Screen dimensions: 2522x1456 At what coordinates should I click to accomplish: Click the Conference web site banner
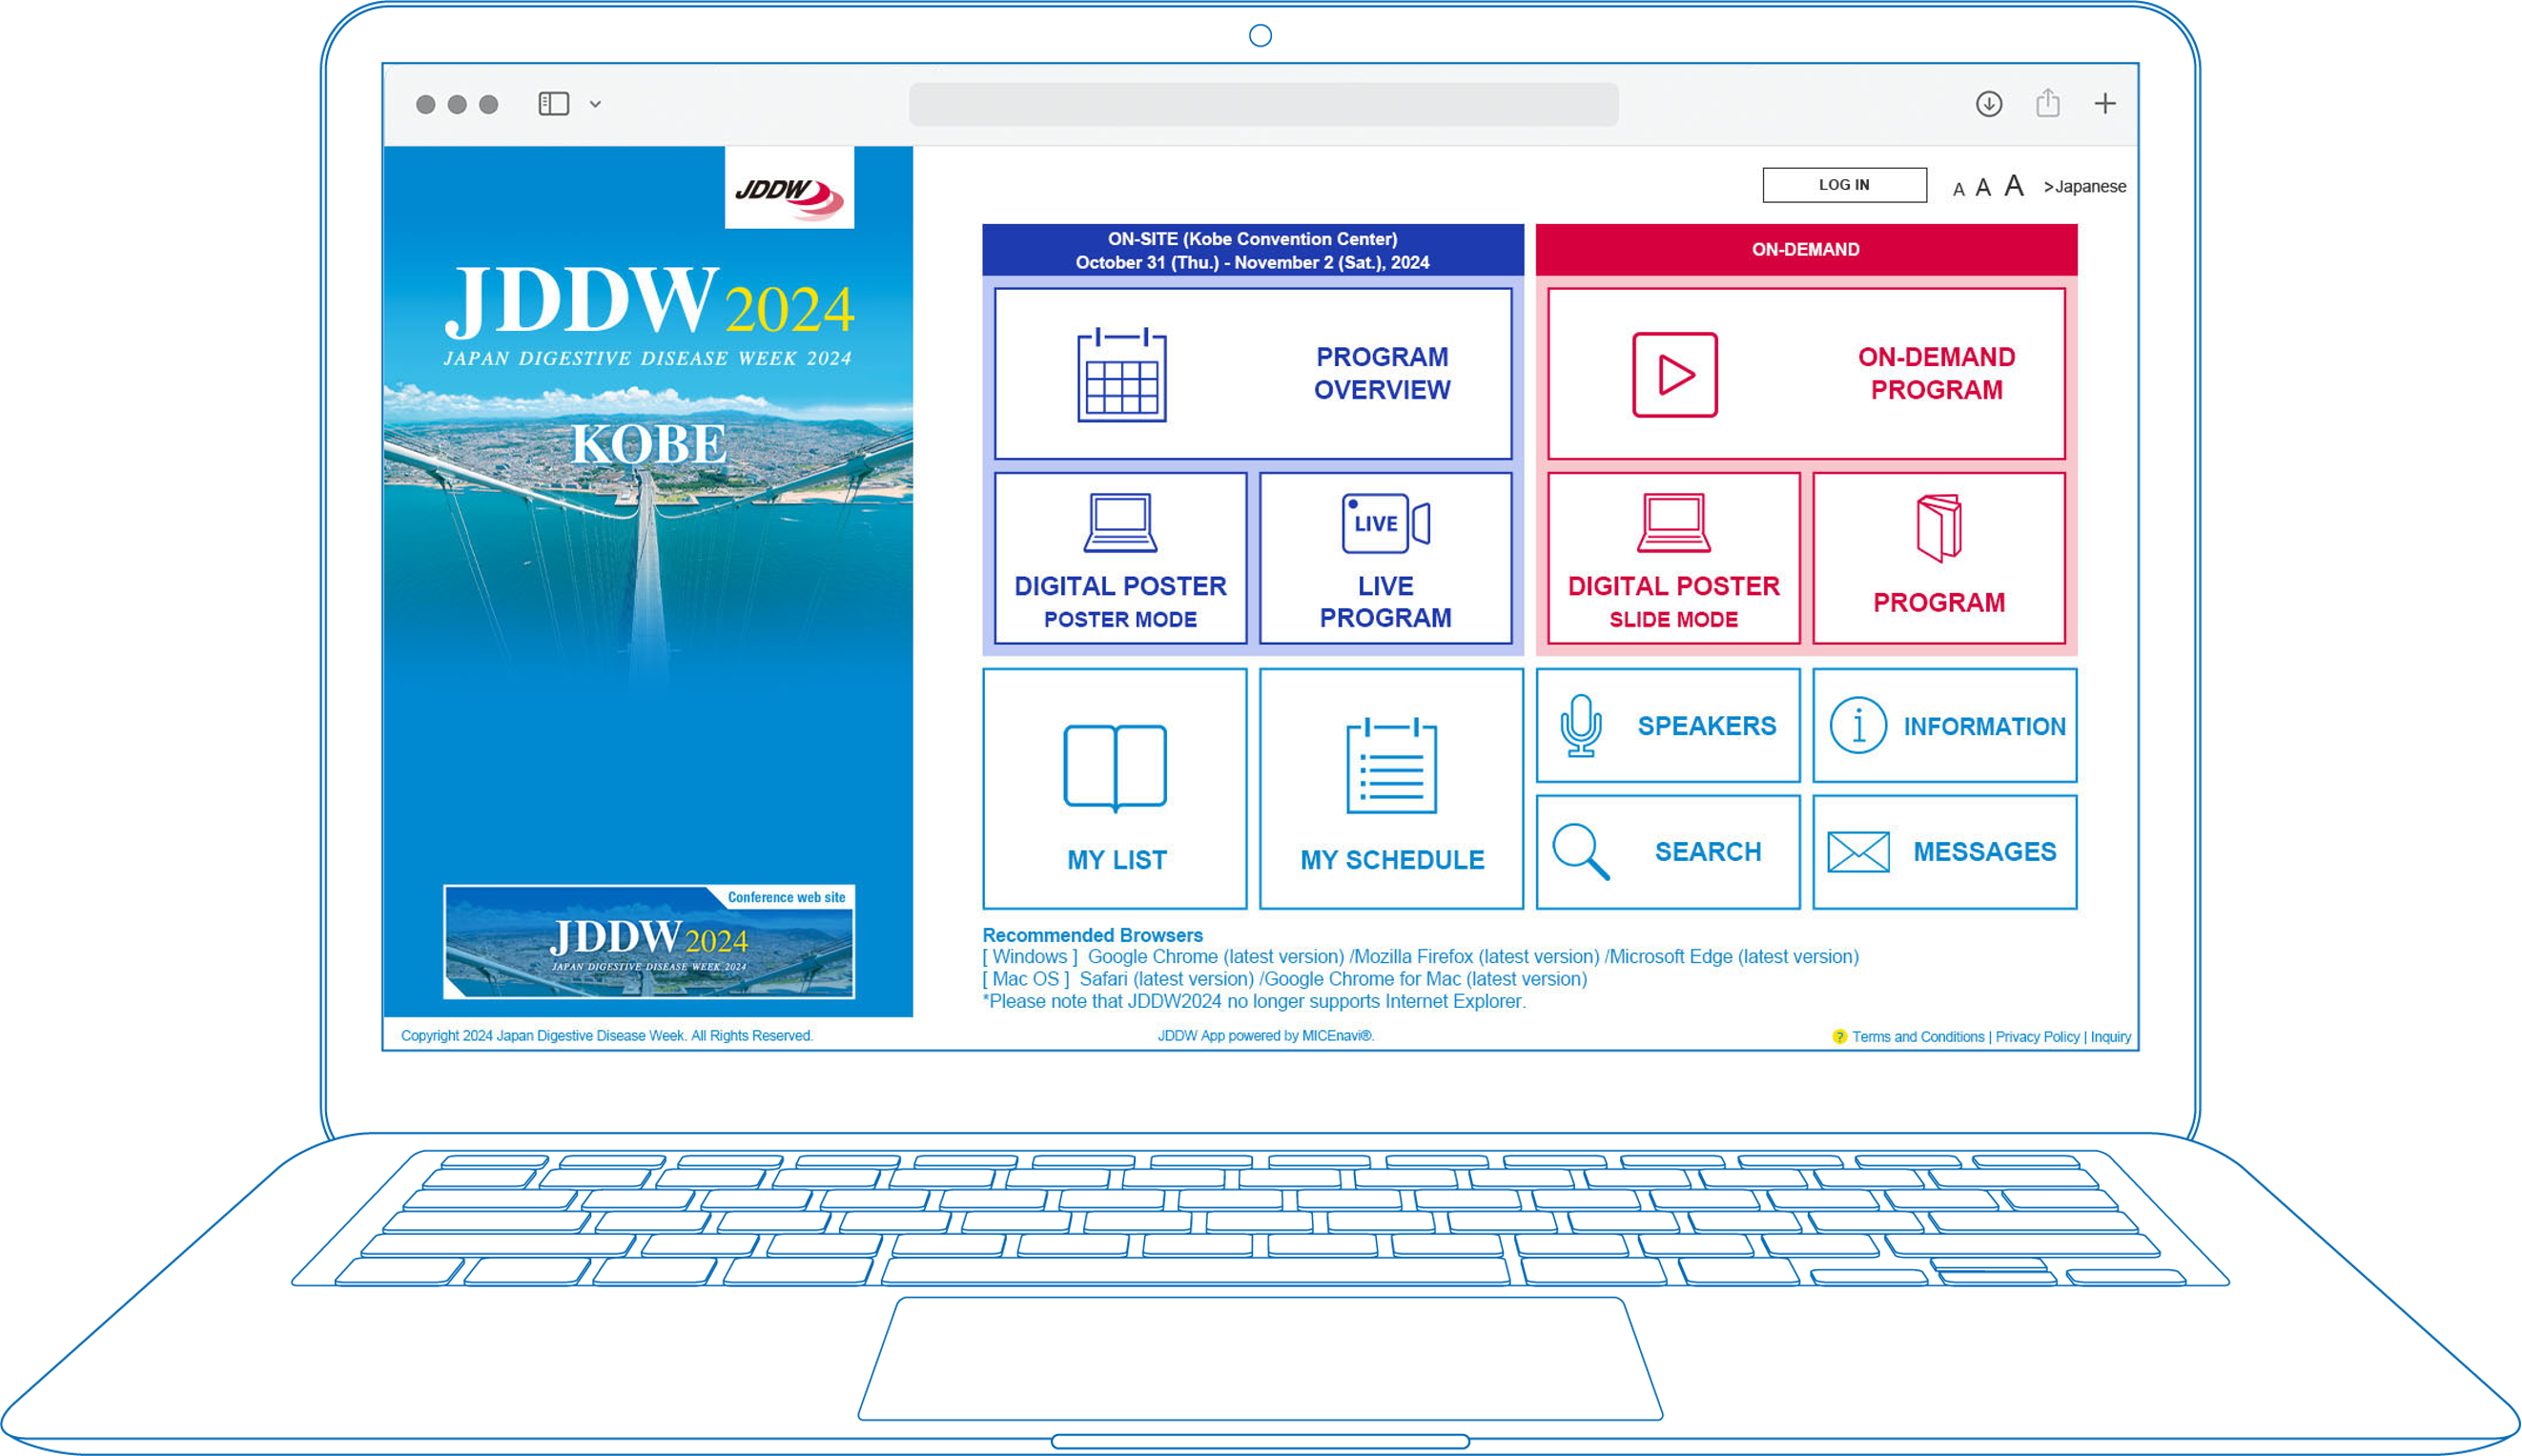tap(649, 941)
